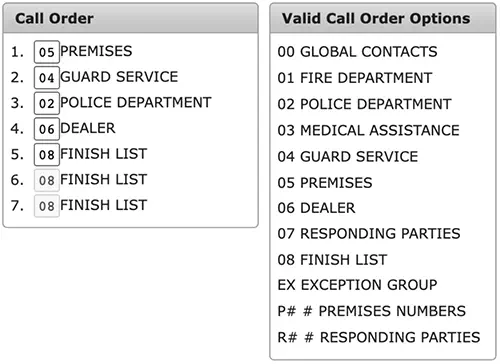Focus the call order 4 field for Dealer

coord(47,129)
